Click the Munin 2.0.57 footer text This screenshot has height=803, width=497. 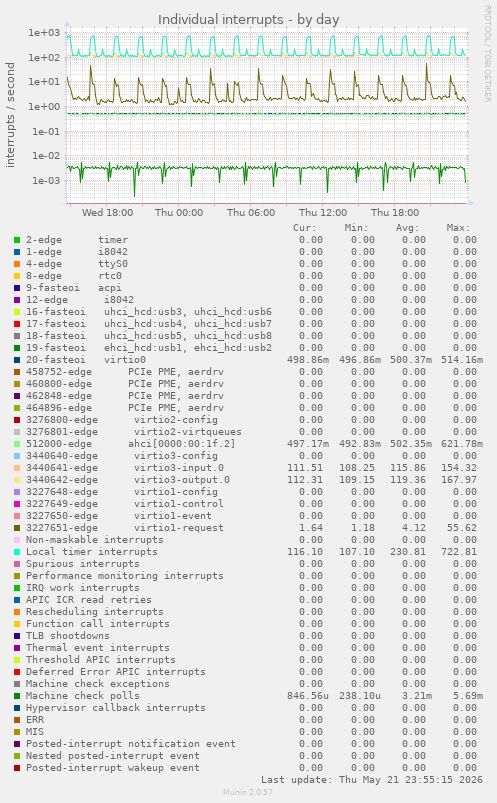click(248, 792)
